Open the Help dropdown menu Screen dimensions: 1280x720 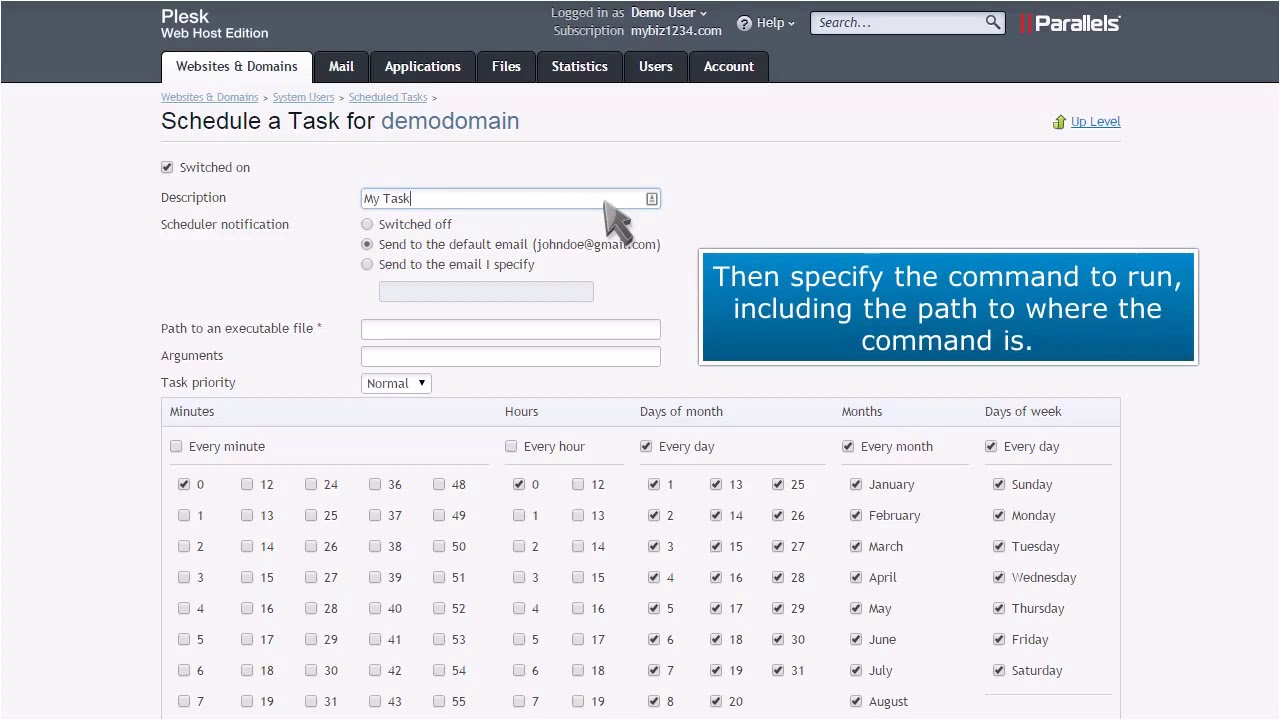pos(776,23)
